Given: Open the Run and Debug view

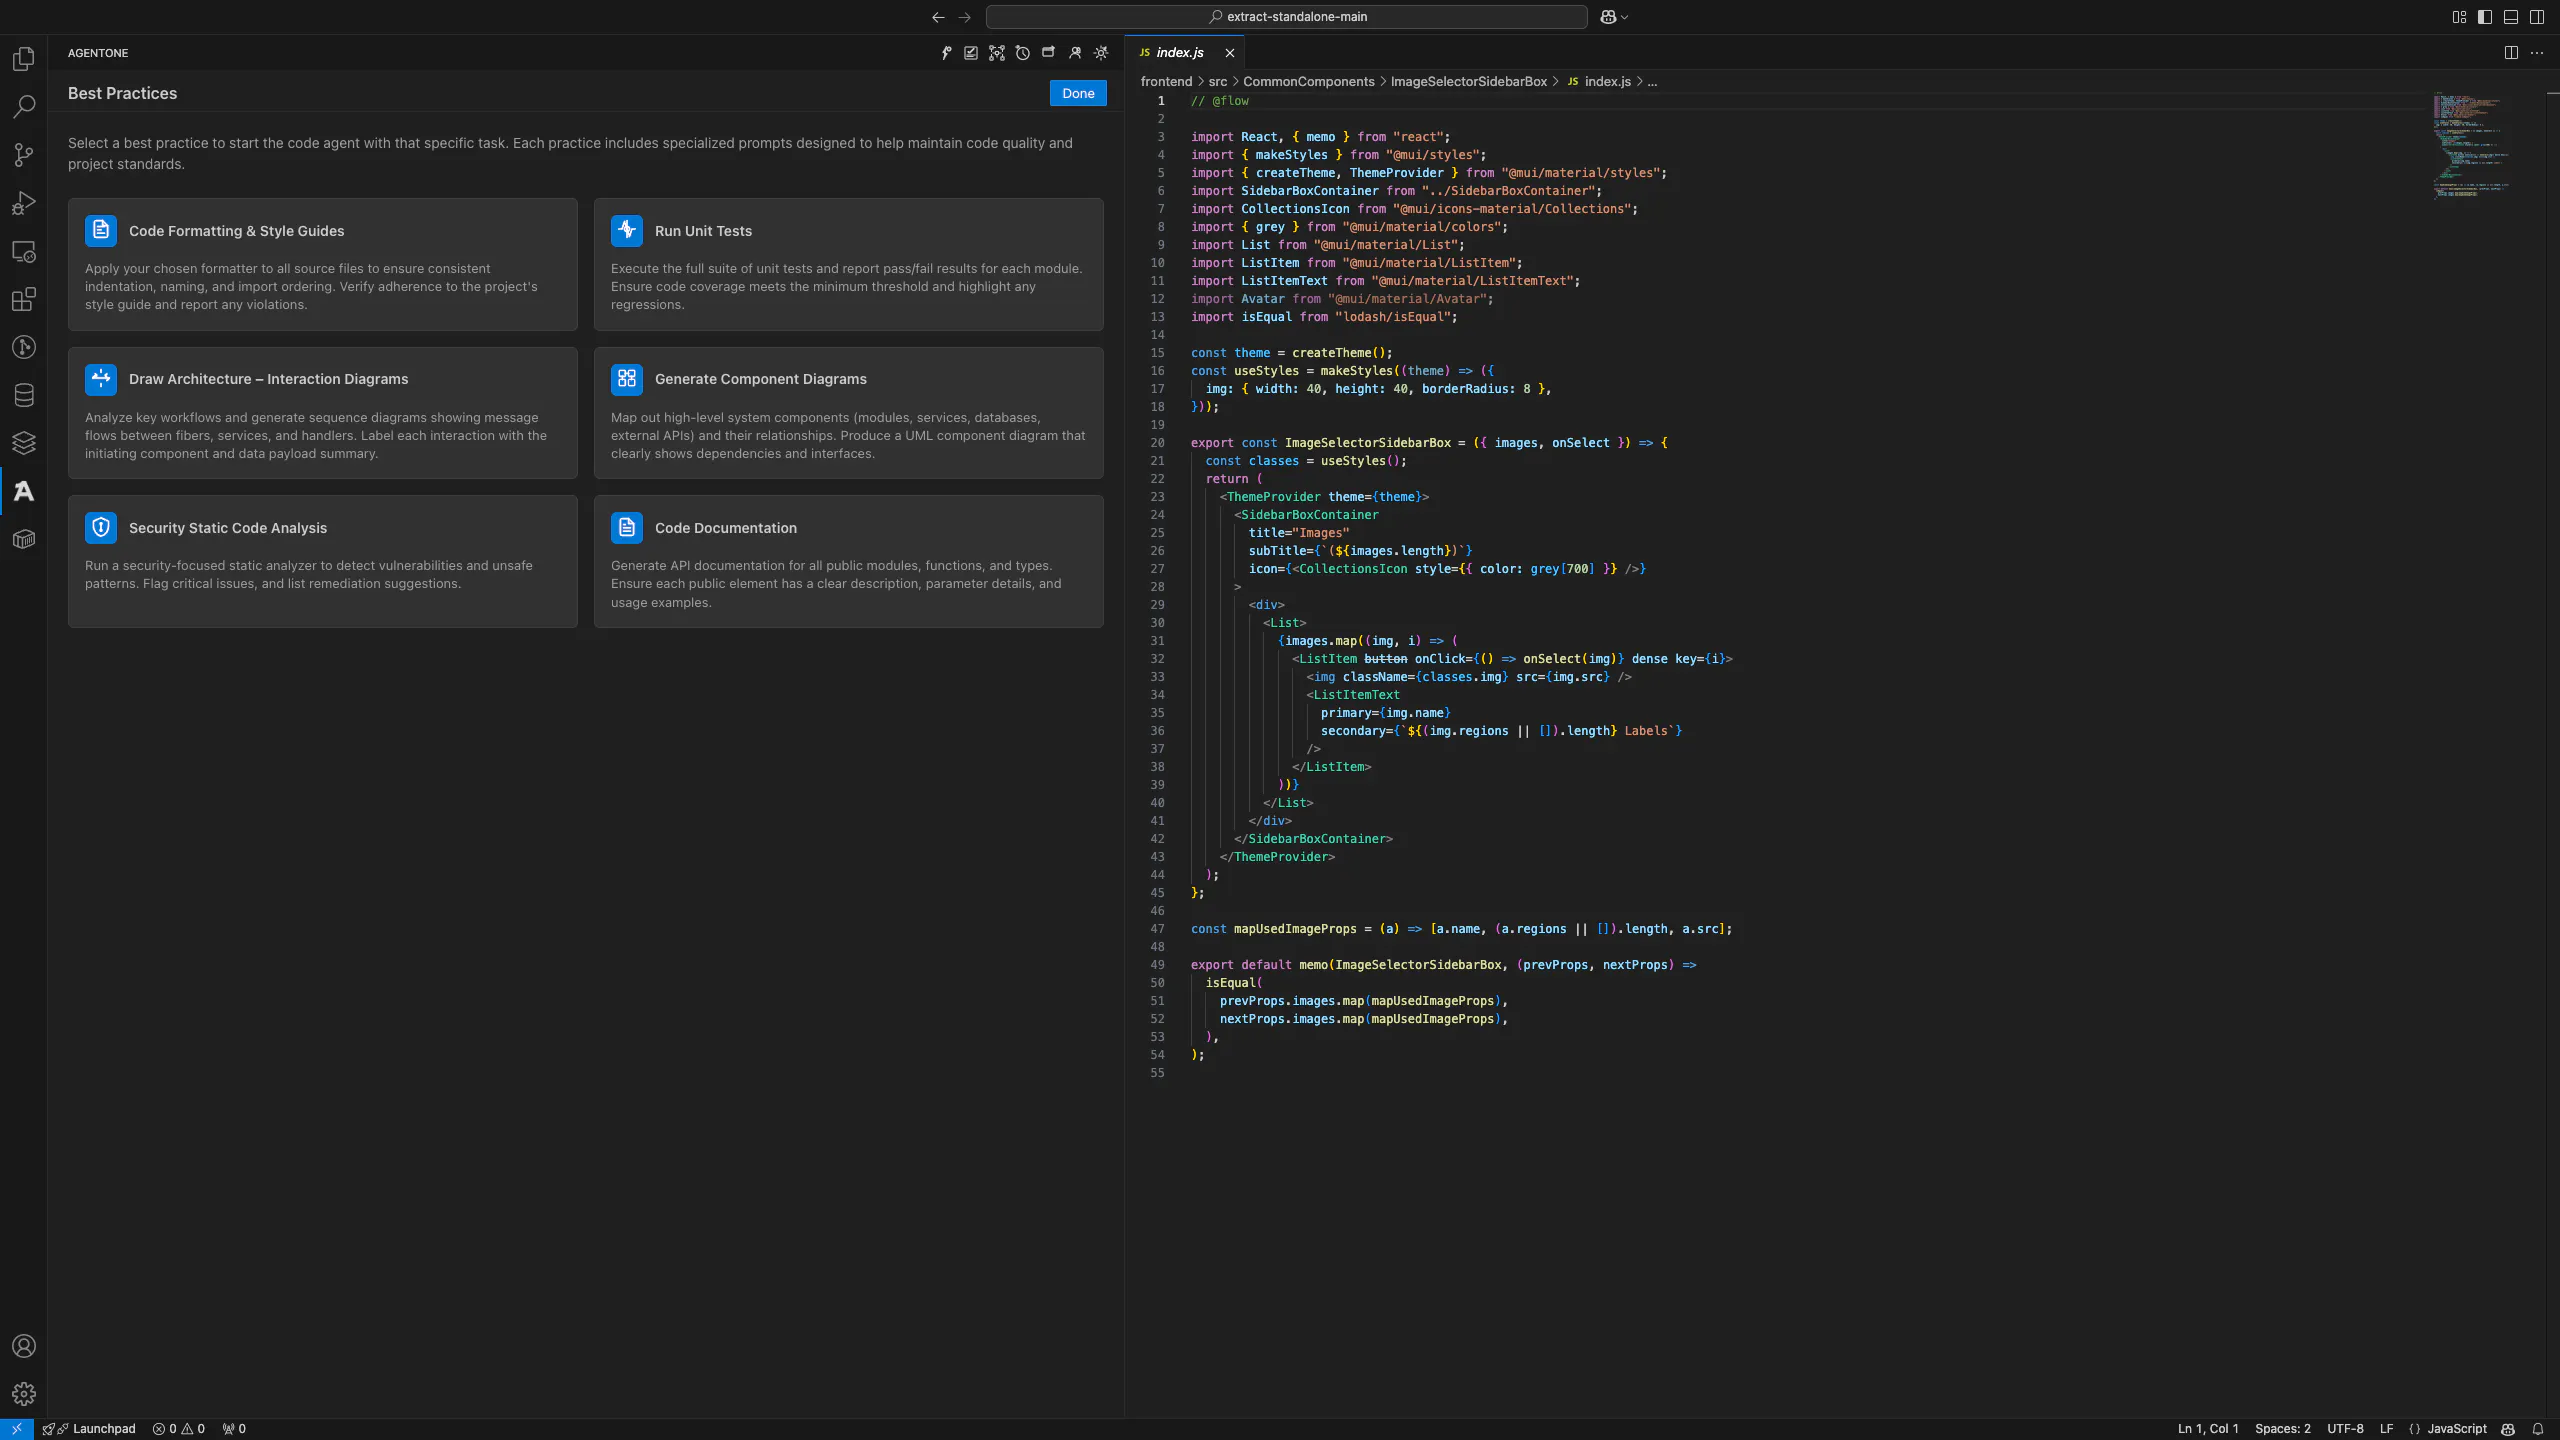Looking at the screenshot, I should tap(24, 203).
